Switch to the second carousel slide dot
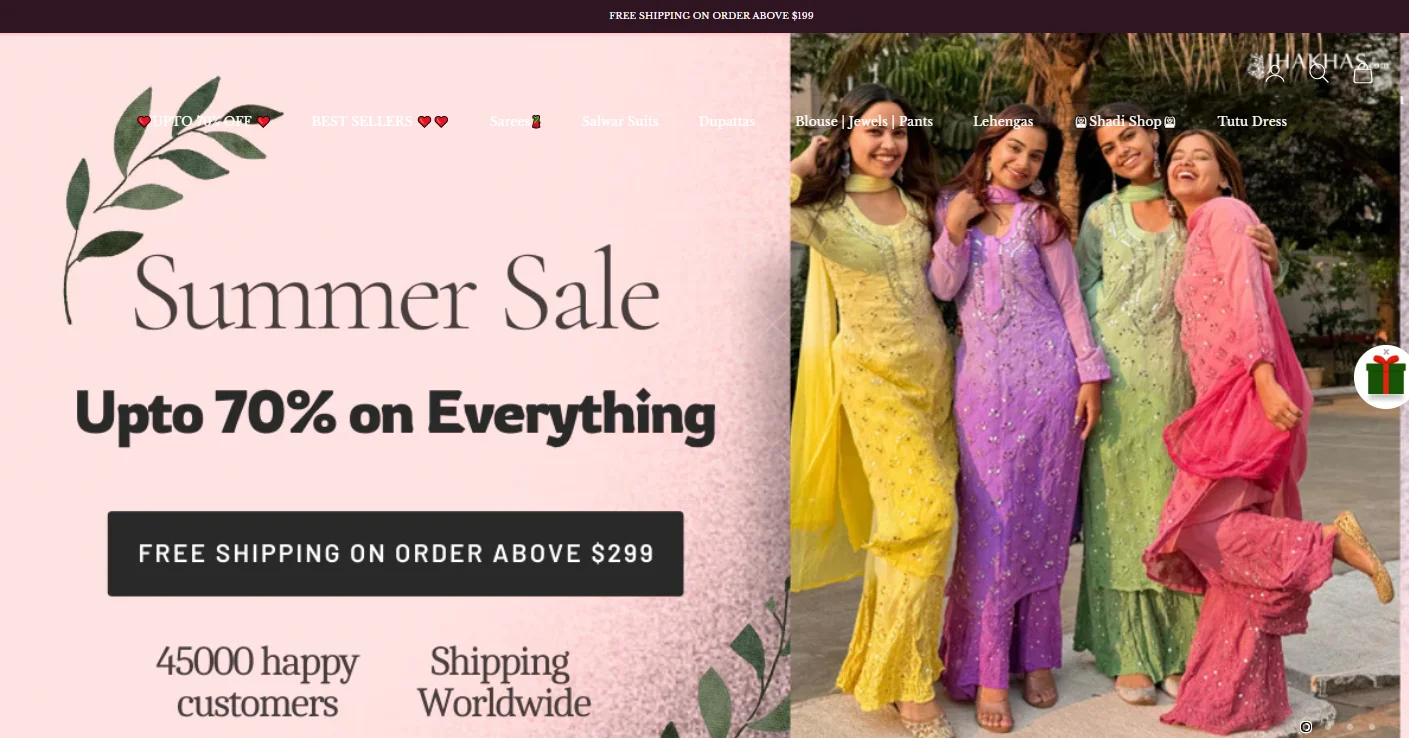This screenshot has width=1409, height=738. [1328, 727]
